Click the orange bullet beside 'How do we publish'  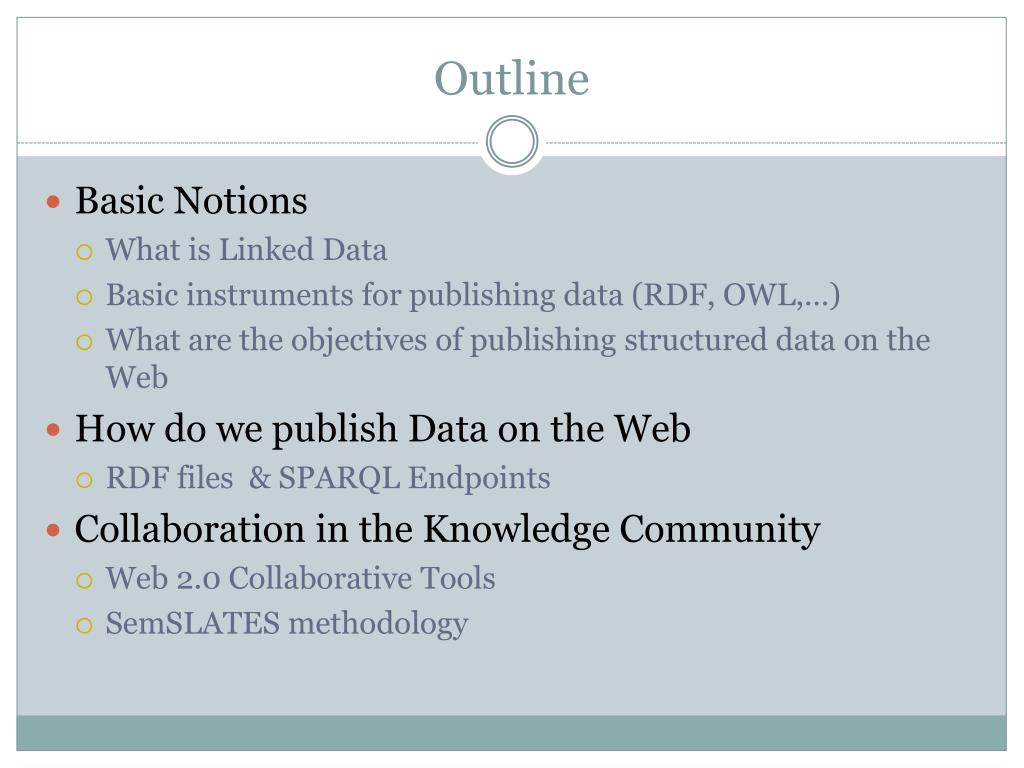[x=54, y=430]
